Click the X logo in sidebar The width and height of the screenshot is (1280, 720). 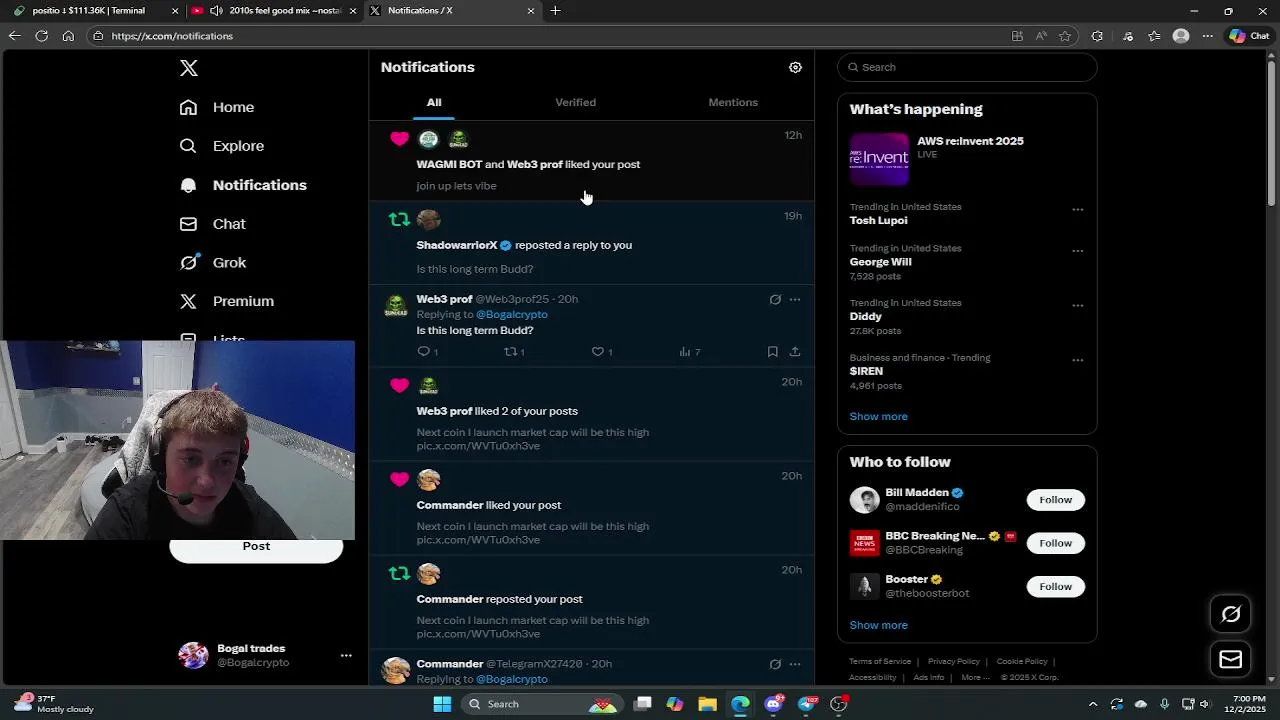[x=188, y=68]
